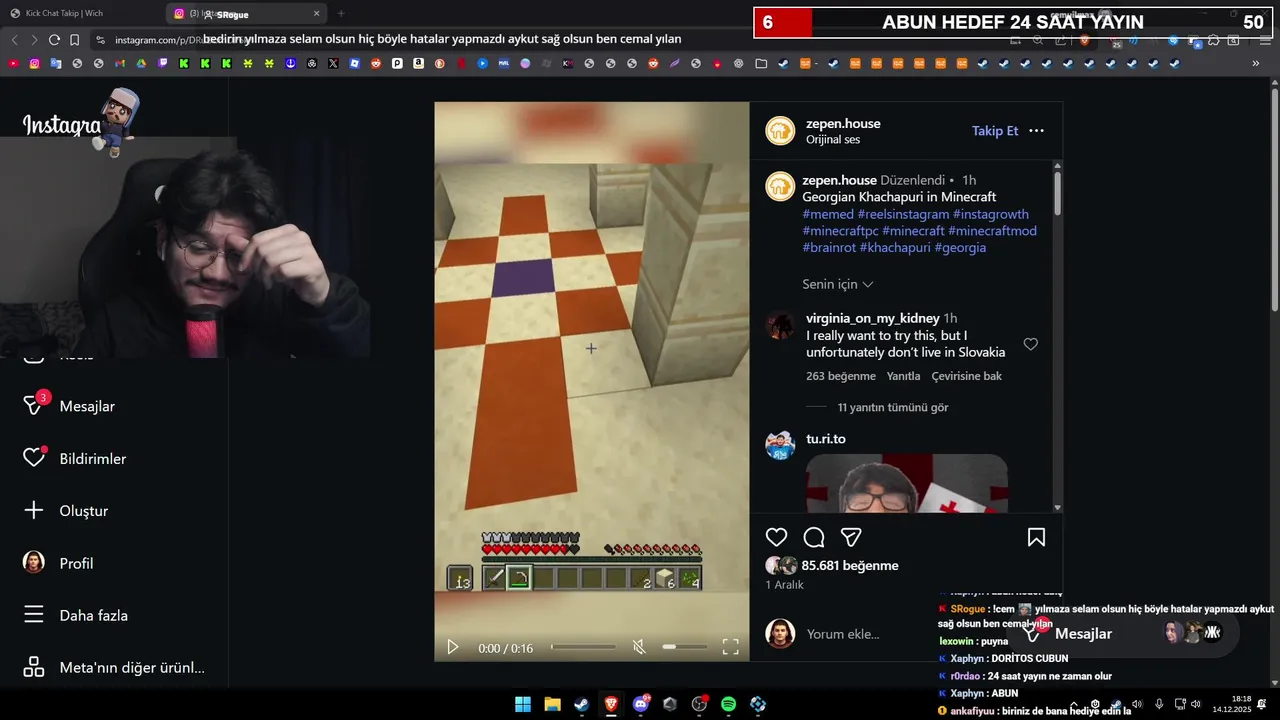
Task: Expand the bookmarks overflow chevron
Action: point(1256,63)
